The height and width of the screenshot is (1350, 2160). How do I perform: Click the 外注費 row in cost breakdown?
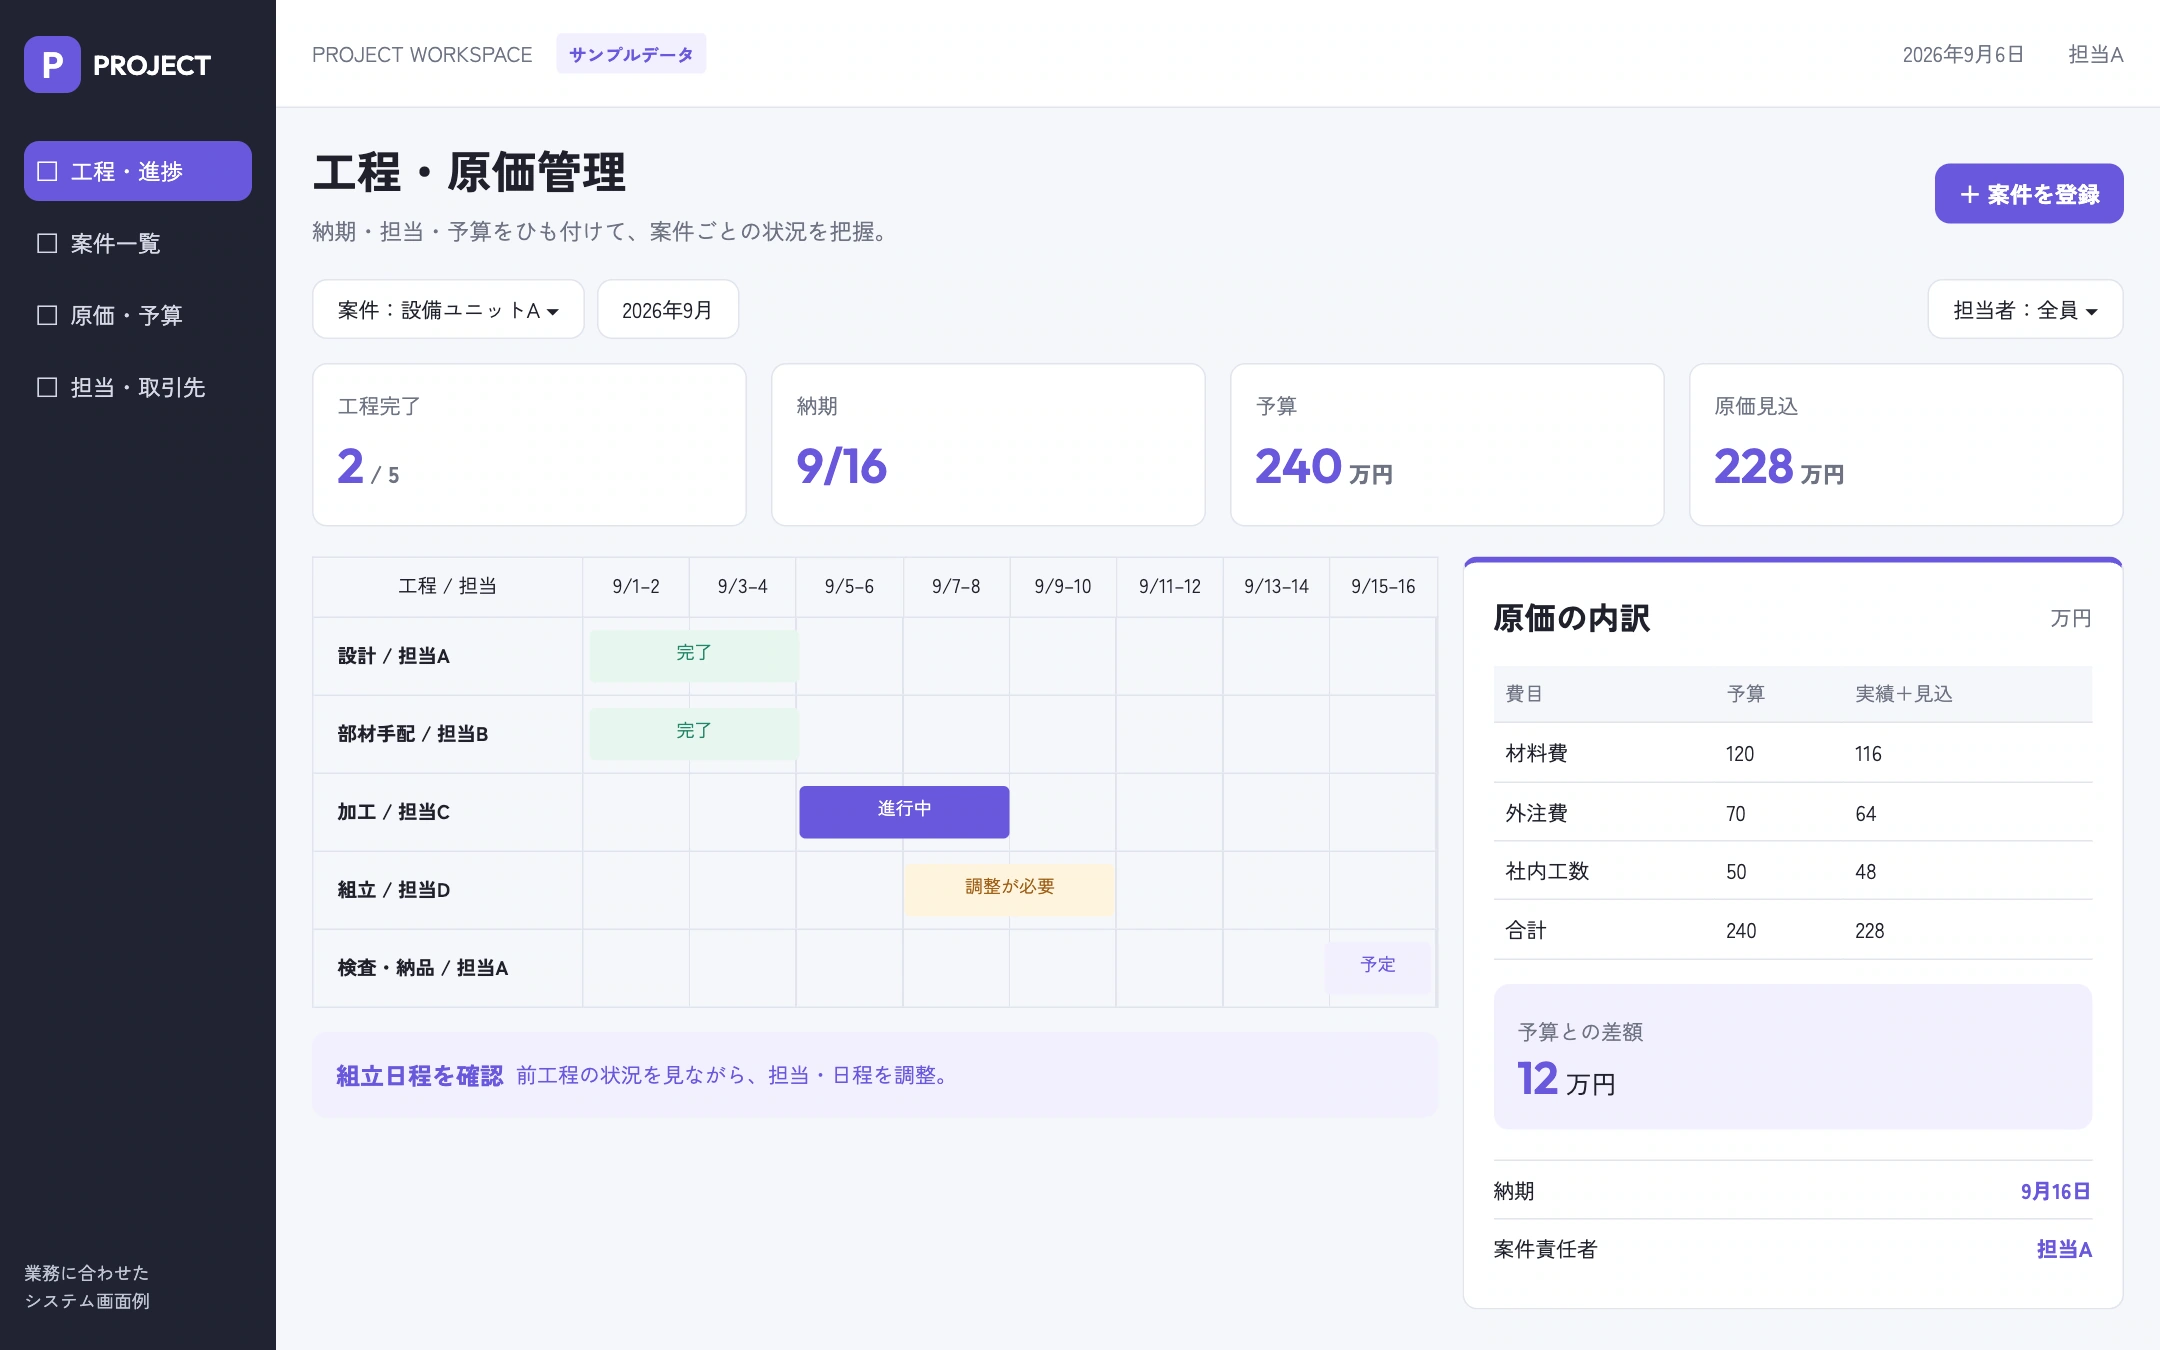click(x=1793, y=812)
